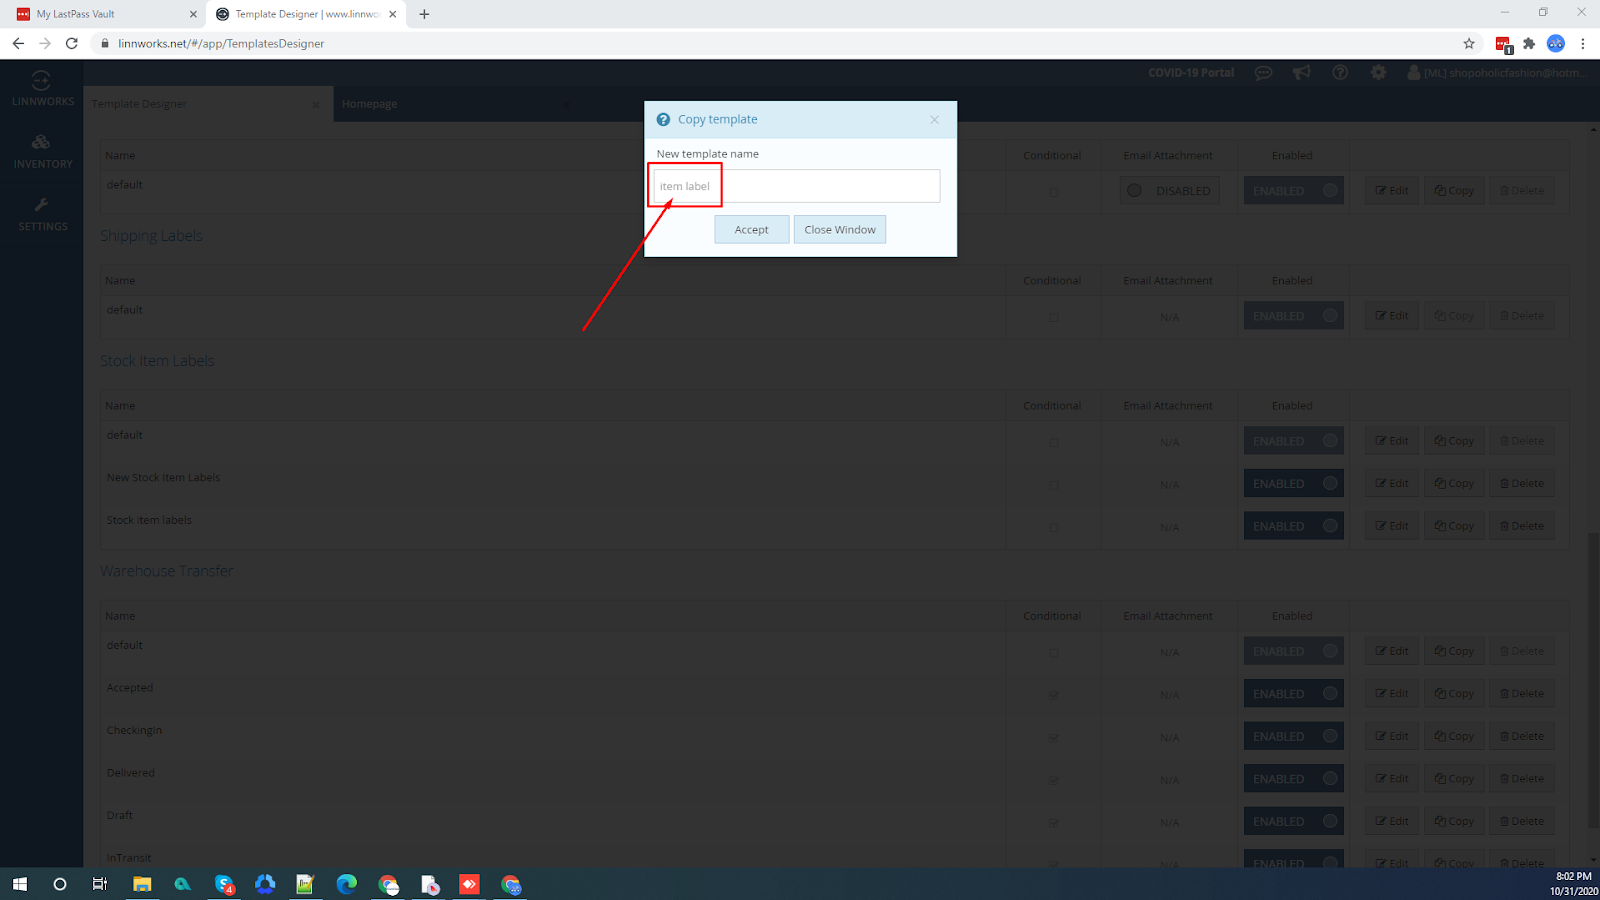Open the gear settings icon in header
The width and height of the screenshot is (1600, 900).
(x=1378, y=73)
